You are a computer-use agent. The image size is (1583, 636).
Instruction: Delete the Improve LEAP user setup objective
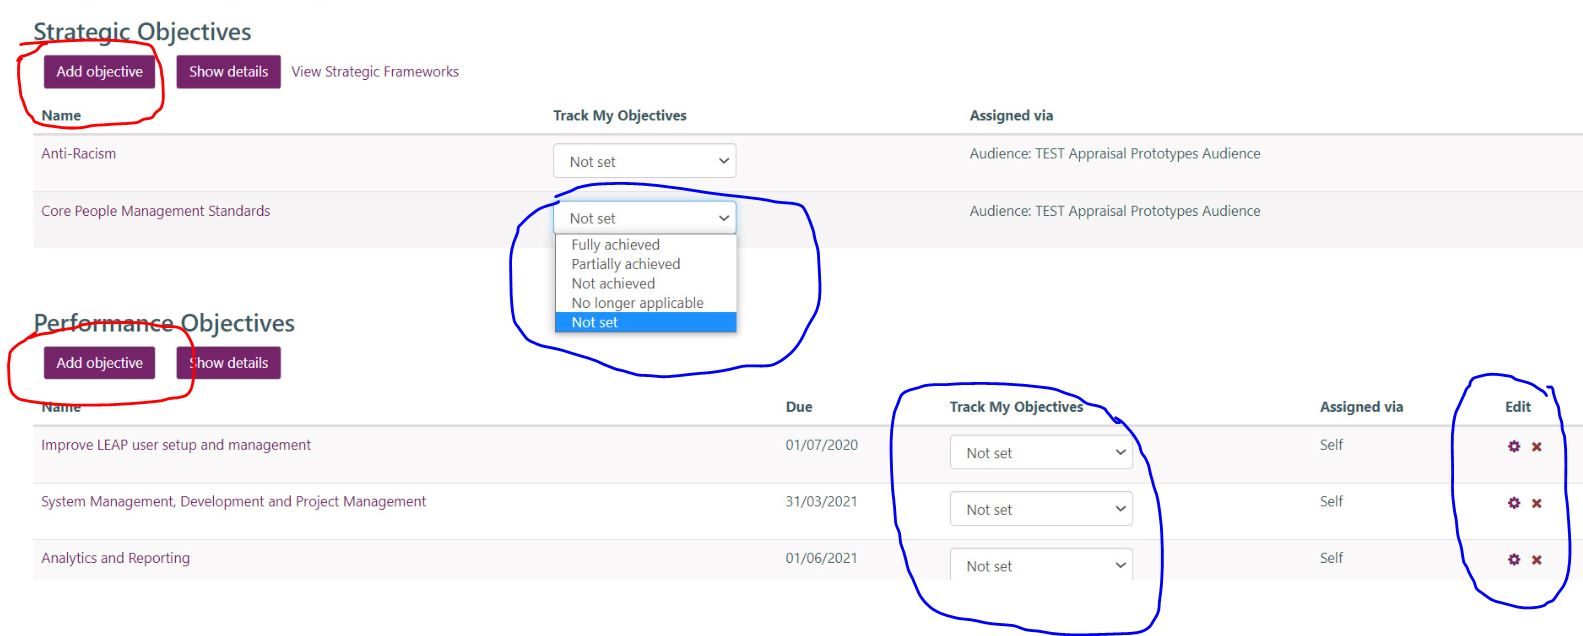[x=1536, y=447]
